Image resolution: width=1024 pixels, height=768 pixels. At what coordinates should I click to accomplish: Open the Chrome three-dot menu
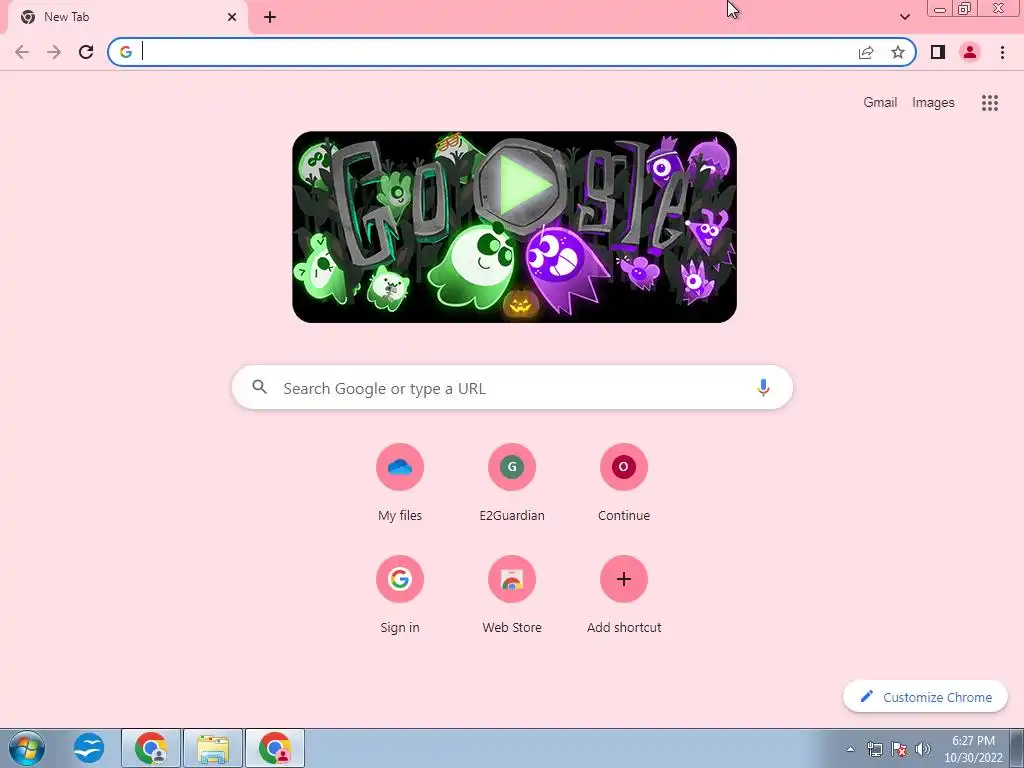coord(1002,52)
